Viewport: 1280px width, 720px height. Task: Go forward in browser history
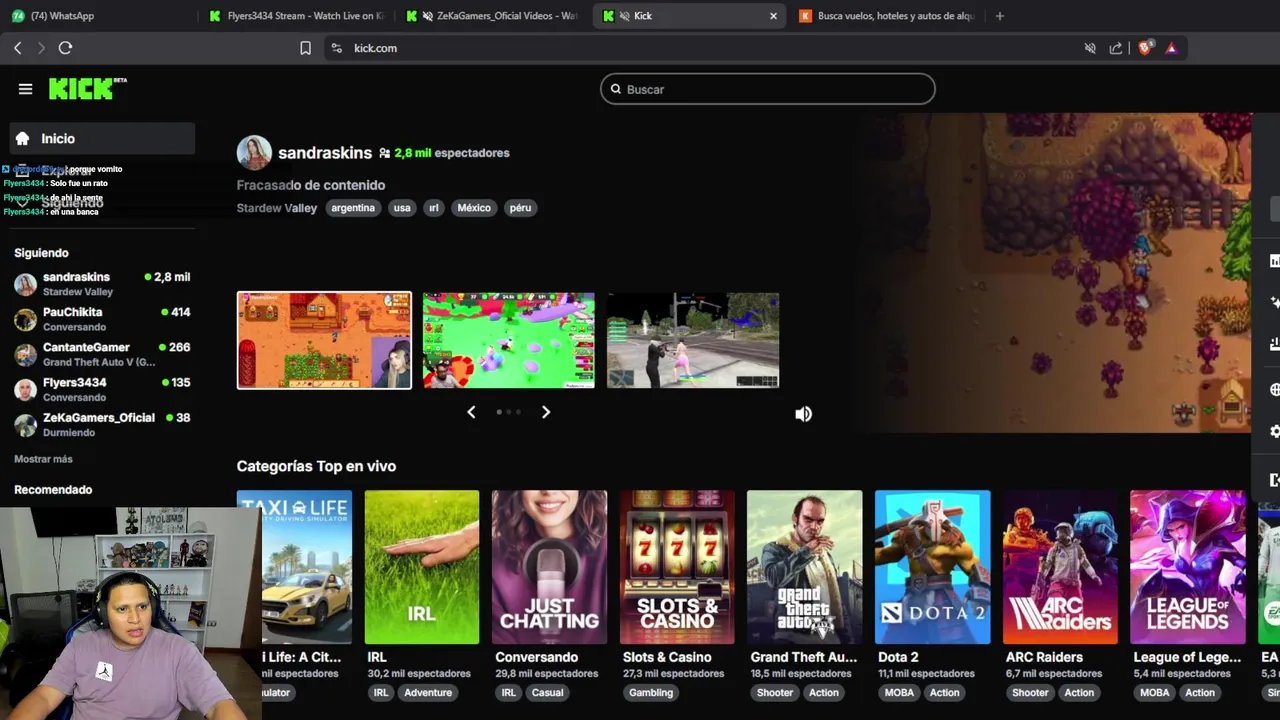click(x=41, y=48)
